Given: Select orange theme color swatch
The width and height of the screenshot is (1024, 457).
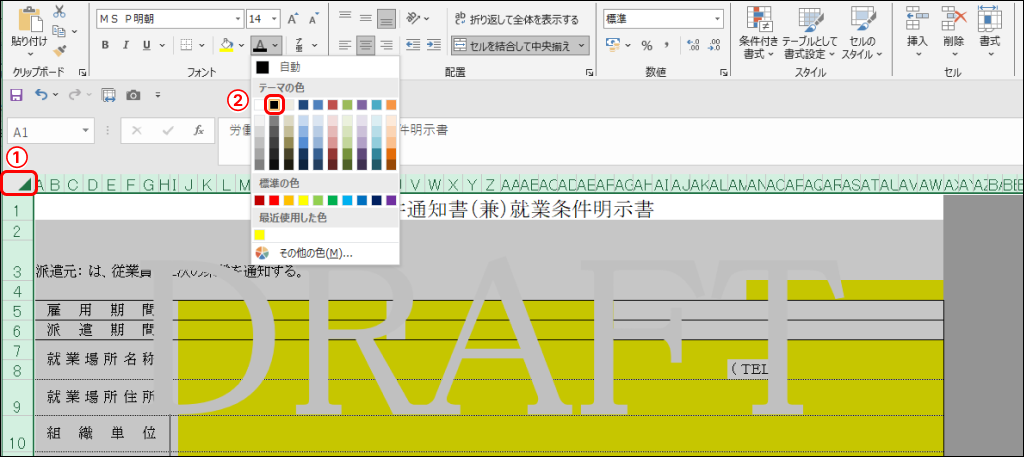Looking at the screenshot, I should (391, 104).
